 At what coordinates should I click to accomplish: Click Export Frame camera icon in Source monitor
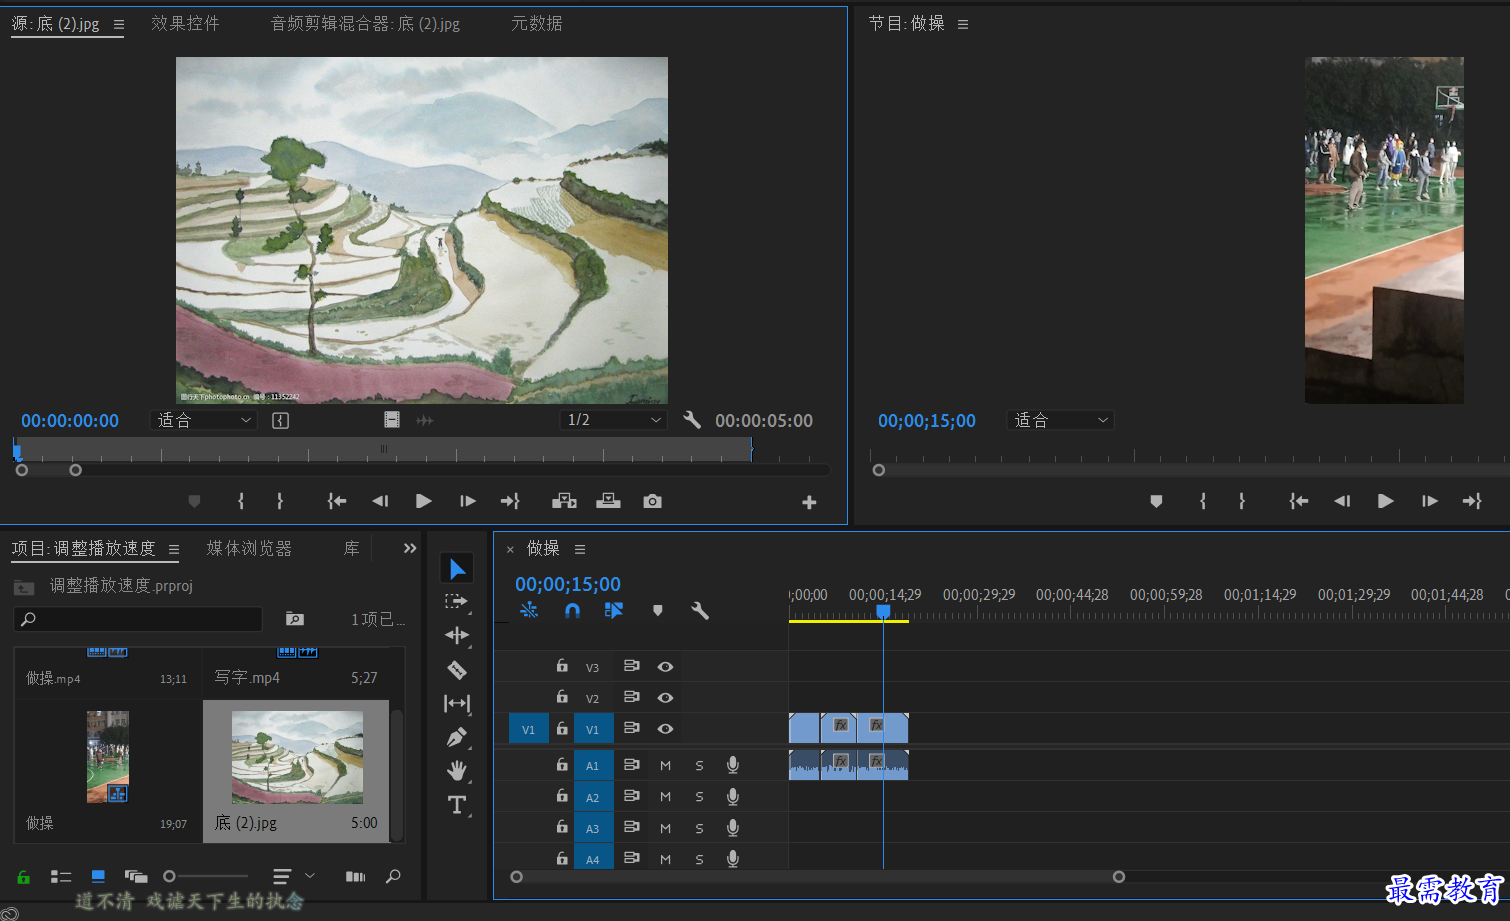652,501
